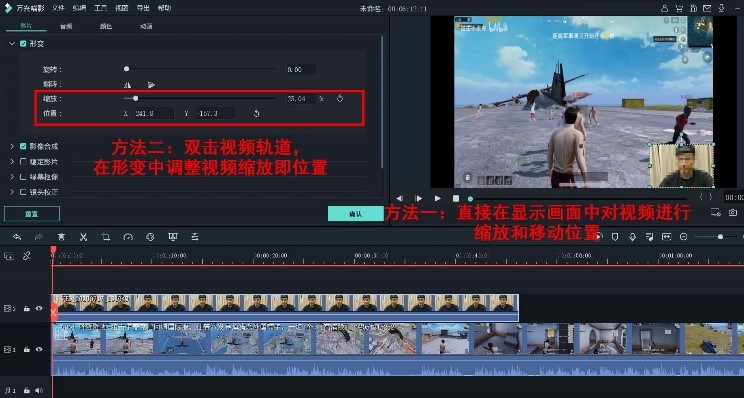Open the gift box icon in title bar

[x=693, y=8]
